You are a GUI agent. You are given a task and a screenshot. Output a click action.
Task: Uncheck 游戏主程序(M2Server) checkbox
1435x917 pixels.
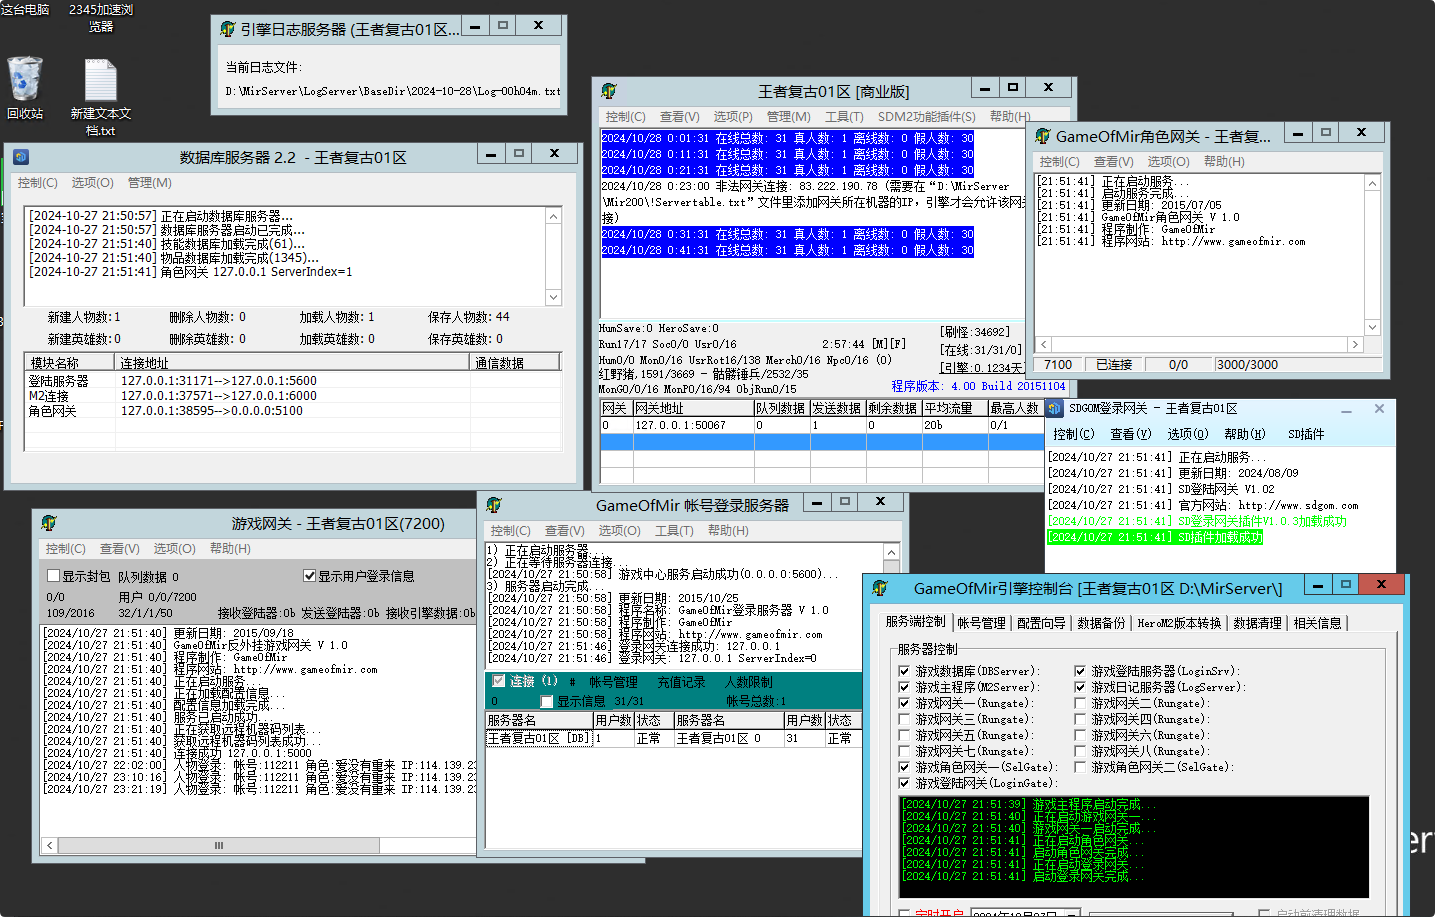tap(904, 688)
